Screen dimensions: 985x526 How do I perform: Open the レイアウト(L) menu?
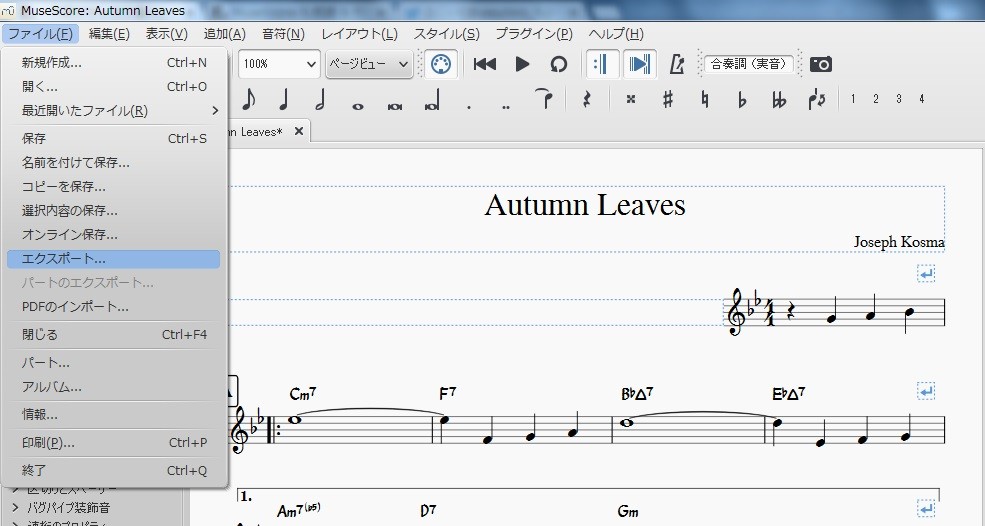point(359,34)
